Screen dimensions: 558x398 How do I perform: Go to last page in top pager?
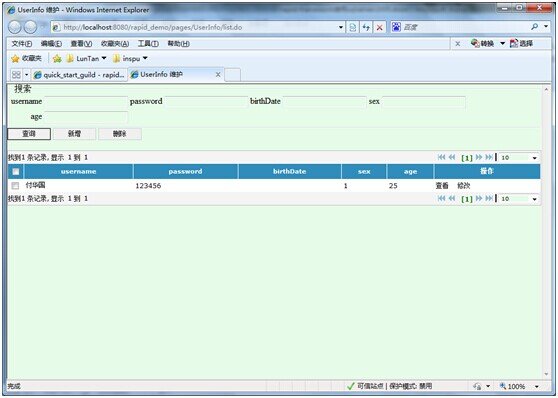tap(489, 157)
